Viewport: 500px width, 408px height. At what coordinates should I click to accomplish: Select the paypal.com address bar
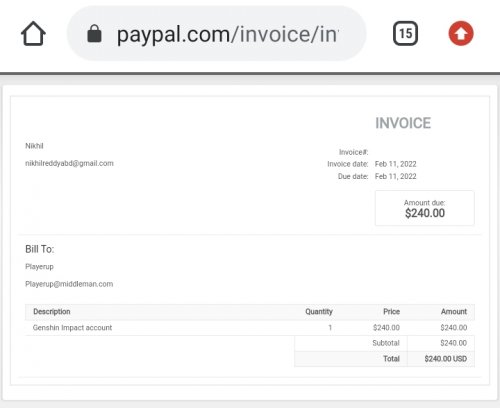tap(217, 33)
